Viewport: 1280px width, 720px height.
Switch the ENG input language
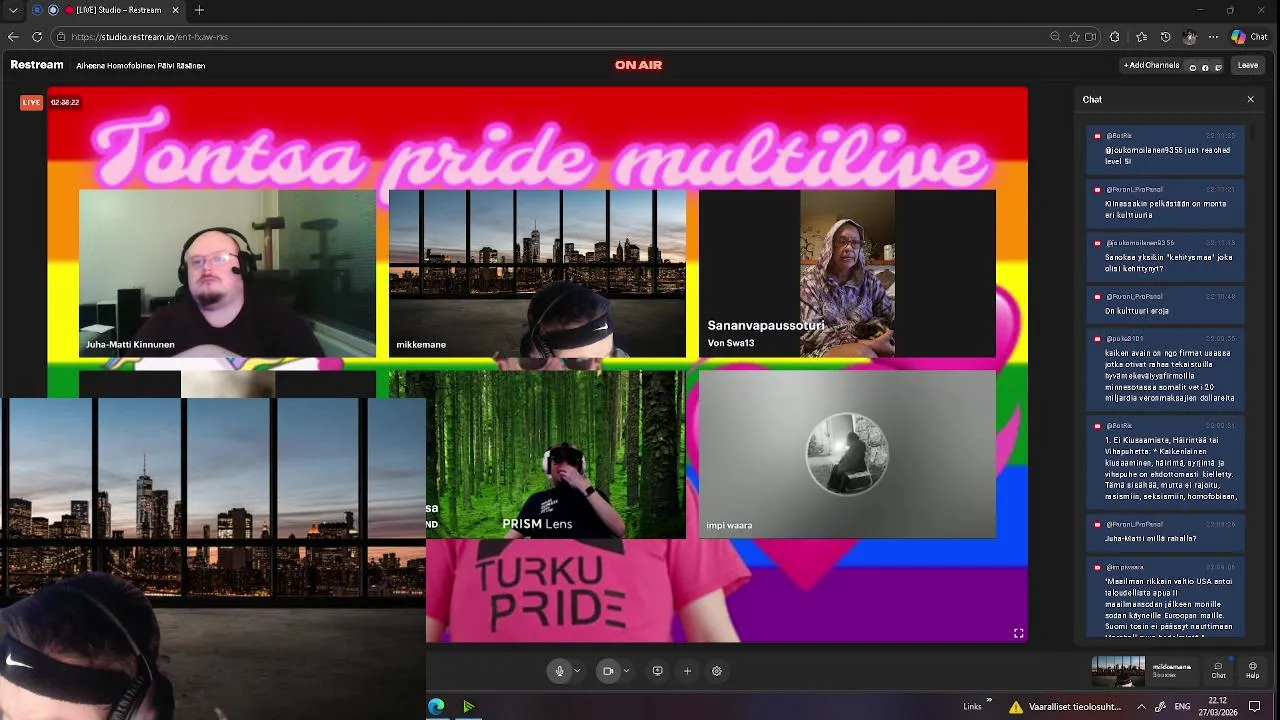point(1182,707)
